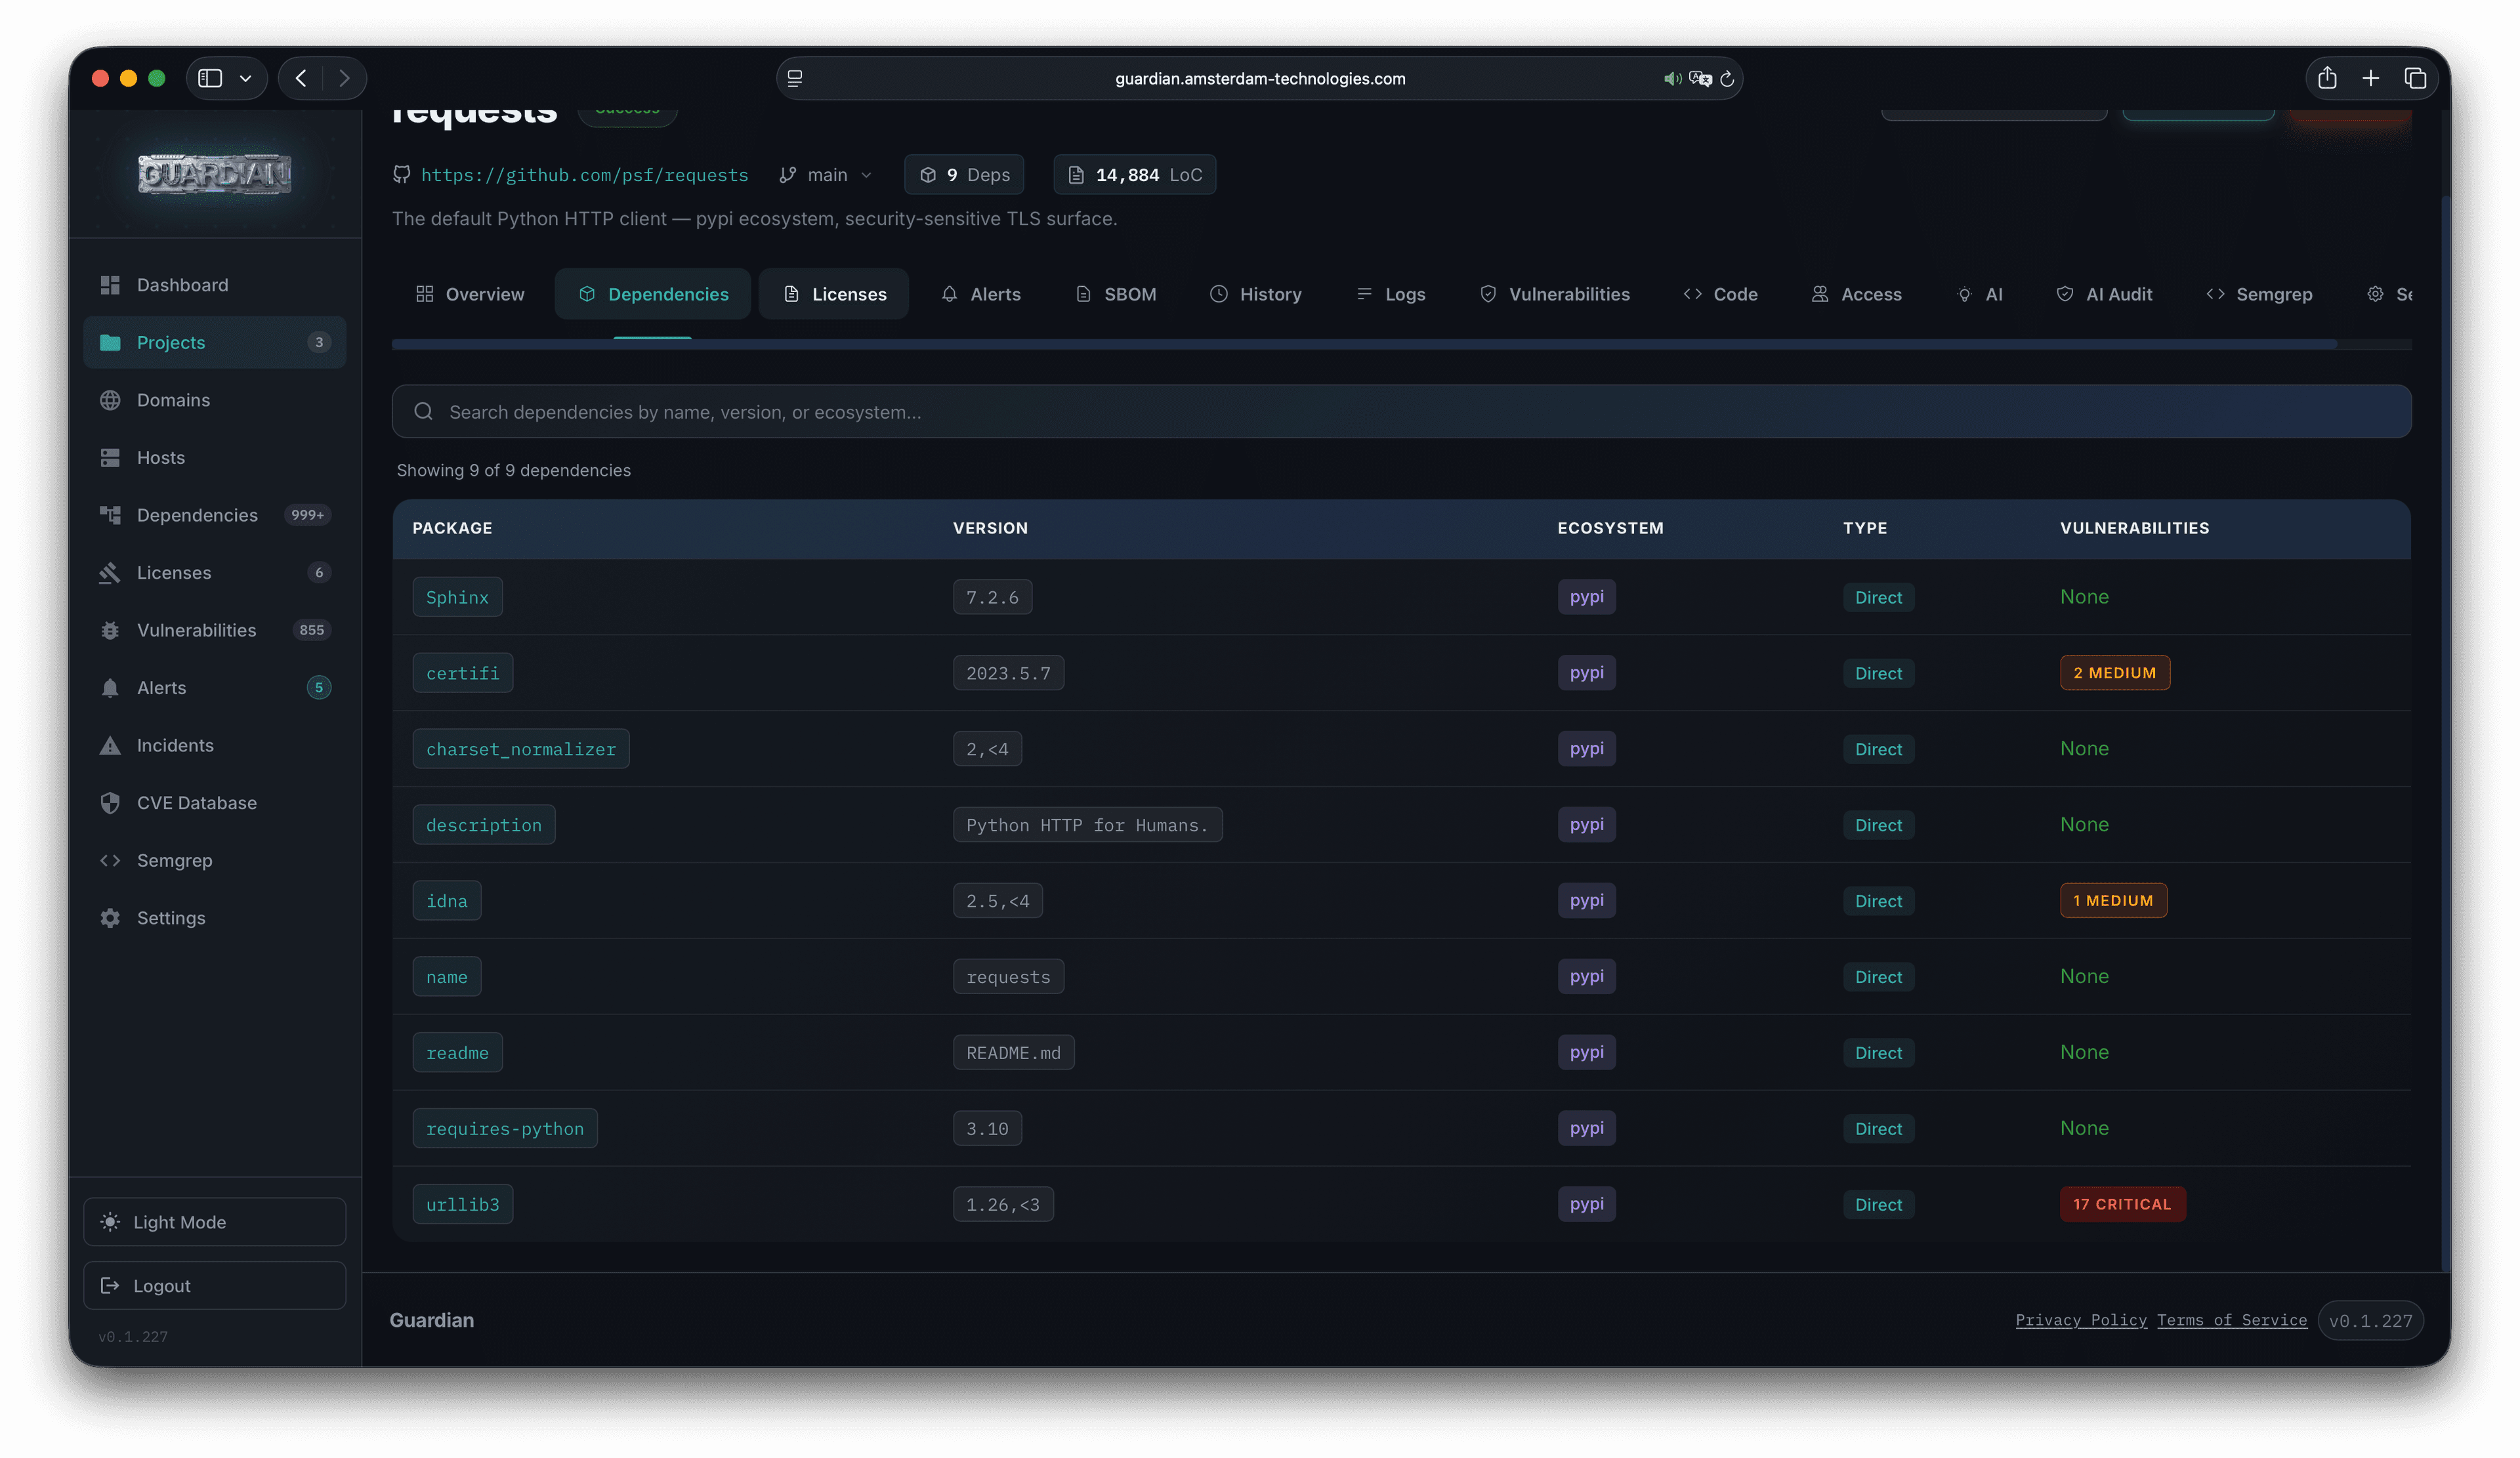Image resolution: width=2520 pixels, height=1458 pixels.
Task: Click the idna package name
Action: coord(446,901)
